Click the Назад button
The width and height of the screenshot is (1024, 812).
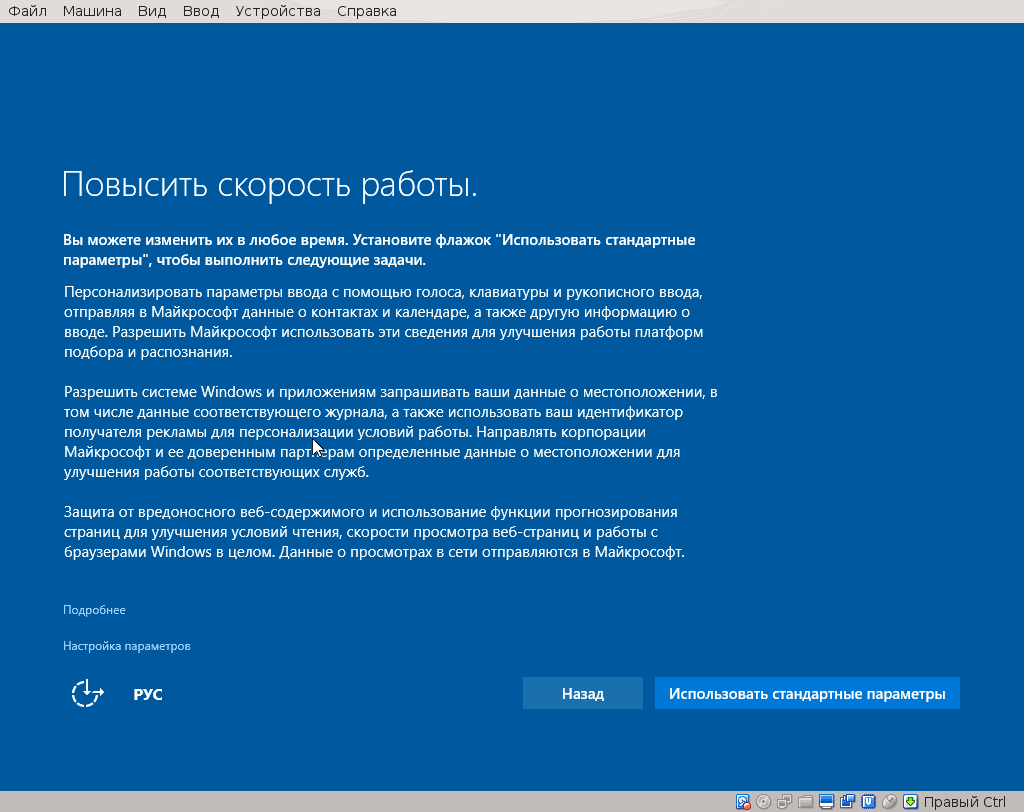583,693
